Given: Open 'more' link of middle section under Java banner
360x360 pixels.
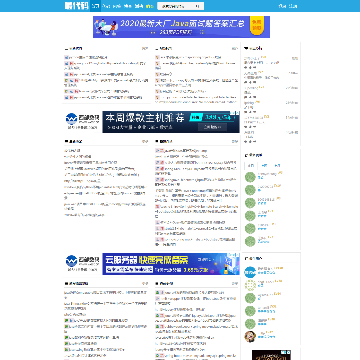Looking at the screenshot, I should [x=235, y=49].
